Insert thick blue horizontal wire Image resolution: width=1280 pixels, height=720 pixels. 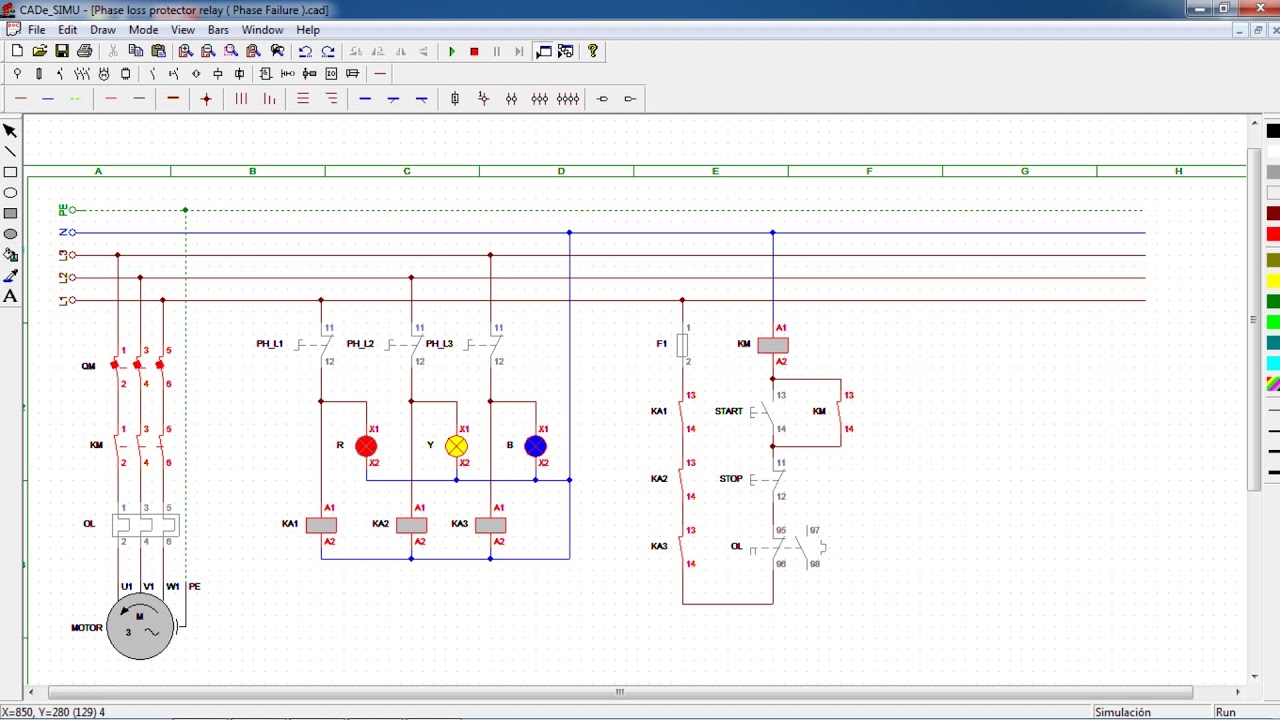(365, 99)
